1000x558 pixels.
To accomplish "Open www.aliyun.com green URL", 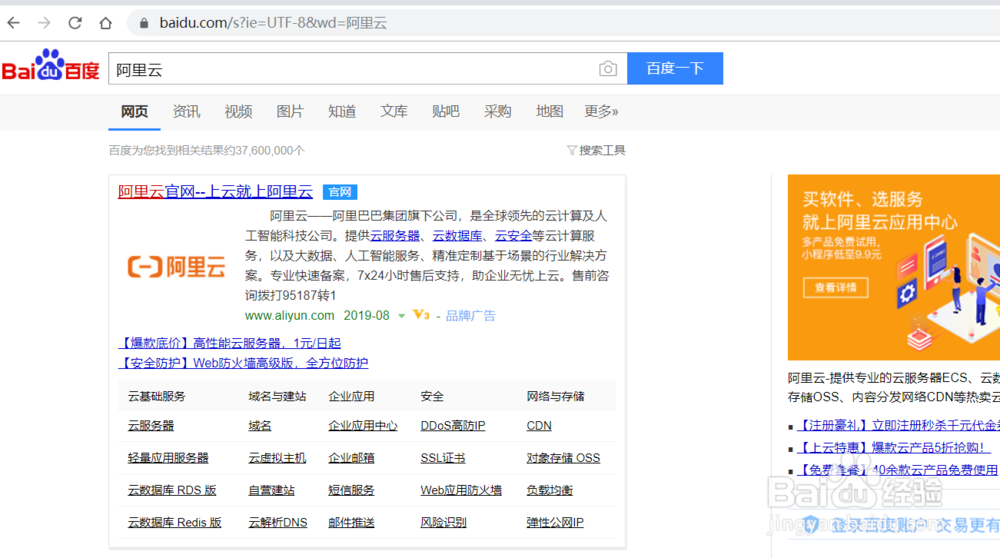I will tap(290, 316).
